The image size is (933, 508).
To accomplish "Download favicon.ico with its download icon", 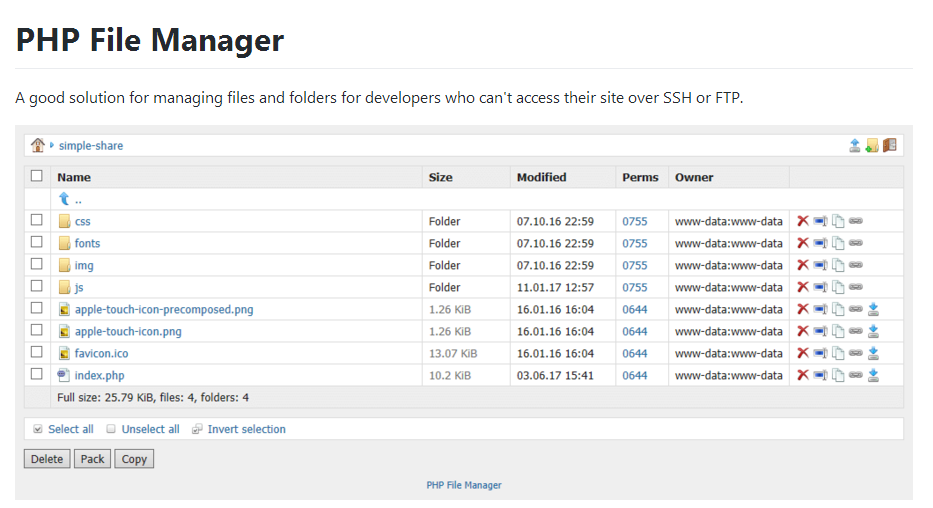I will (x=873, y=353).
